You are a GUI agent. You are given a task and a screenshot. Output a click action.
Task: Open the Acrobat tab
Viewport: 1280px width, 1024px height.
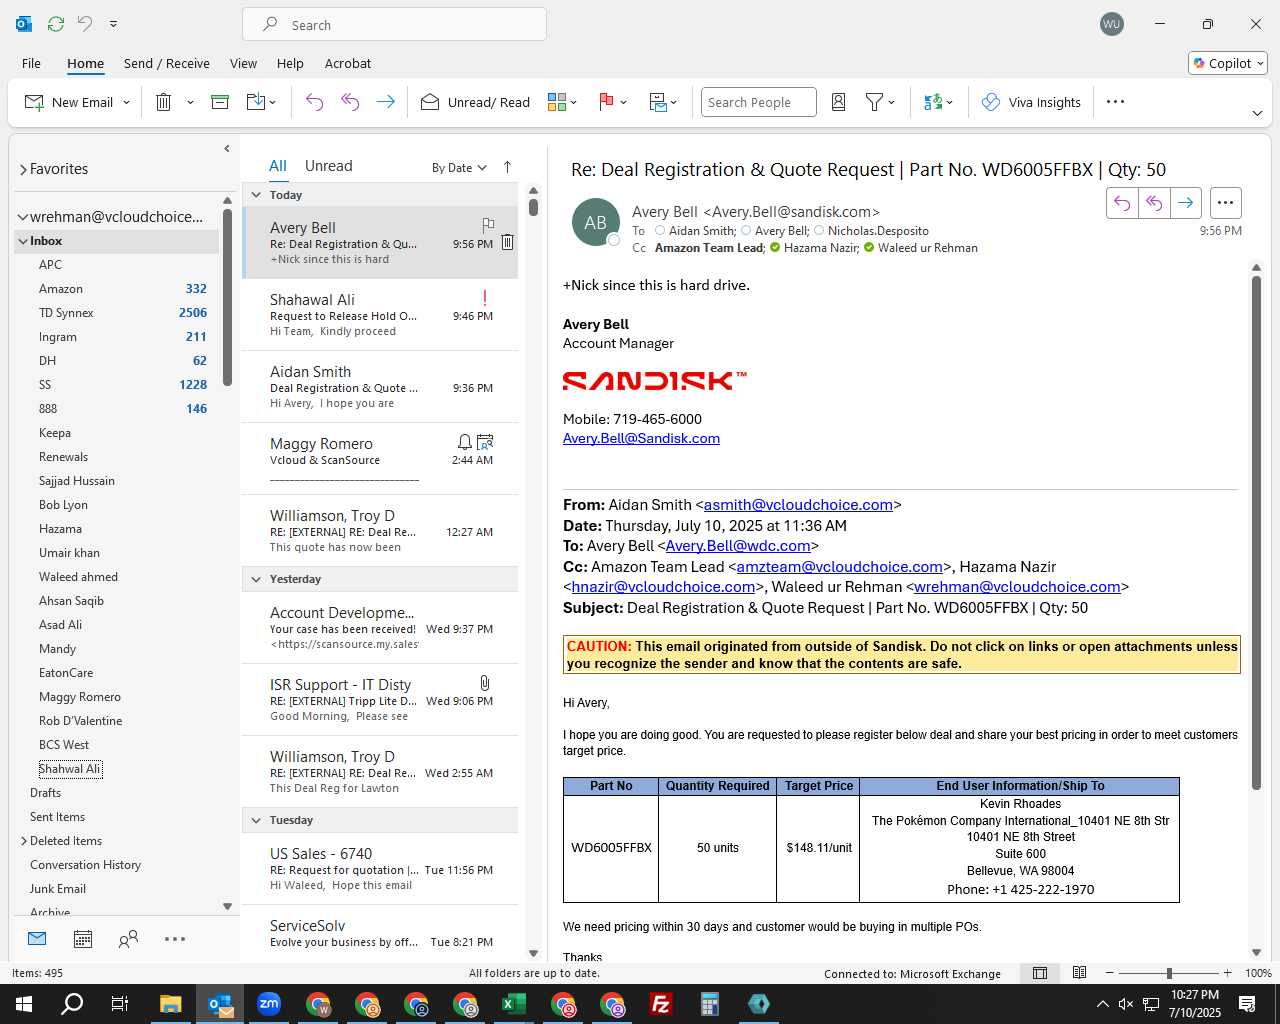(348, 63)
